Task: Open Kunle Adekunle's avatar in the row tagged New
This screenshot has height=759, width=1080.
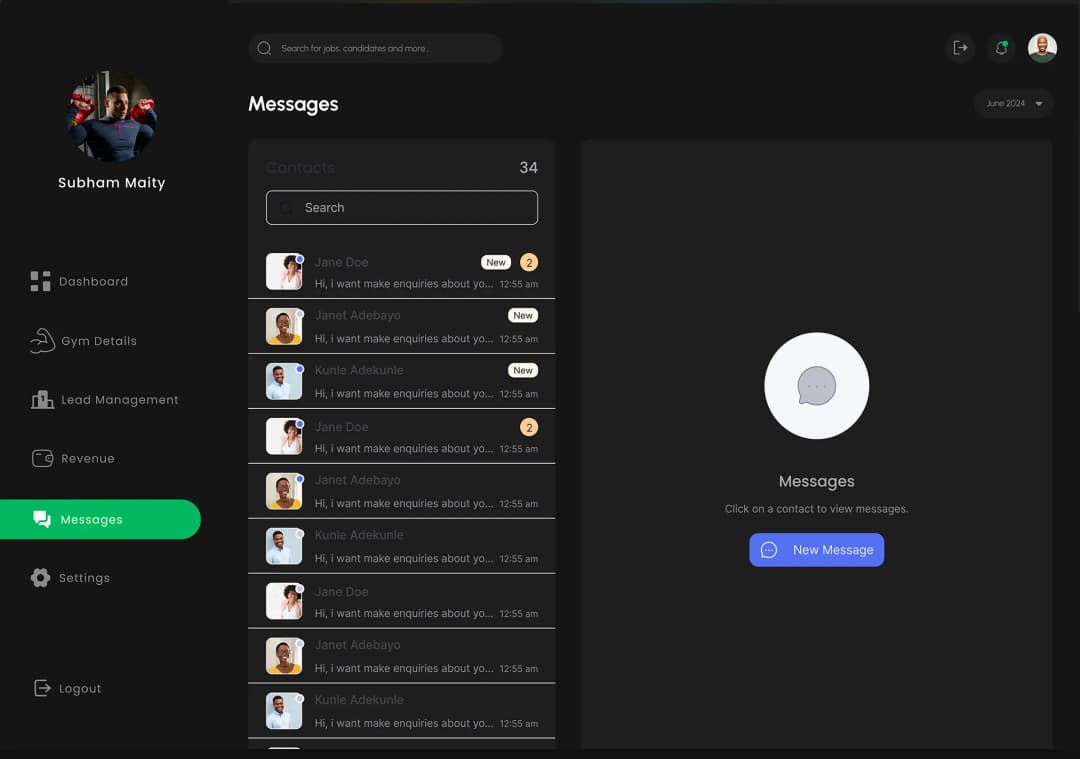Action: [x=284, y=381]
